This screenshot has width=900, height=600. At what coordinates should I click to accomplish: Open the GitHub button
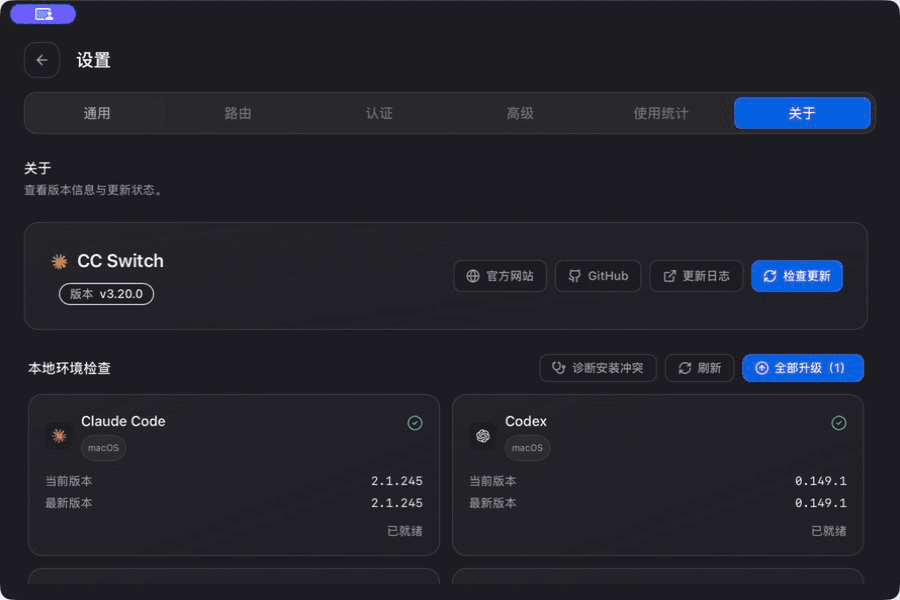(x=598, y=276)
